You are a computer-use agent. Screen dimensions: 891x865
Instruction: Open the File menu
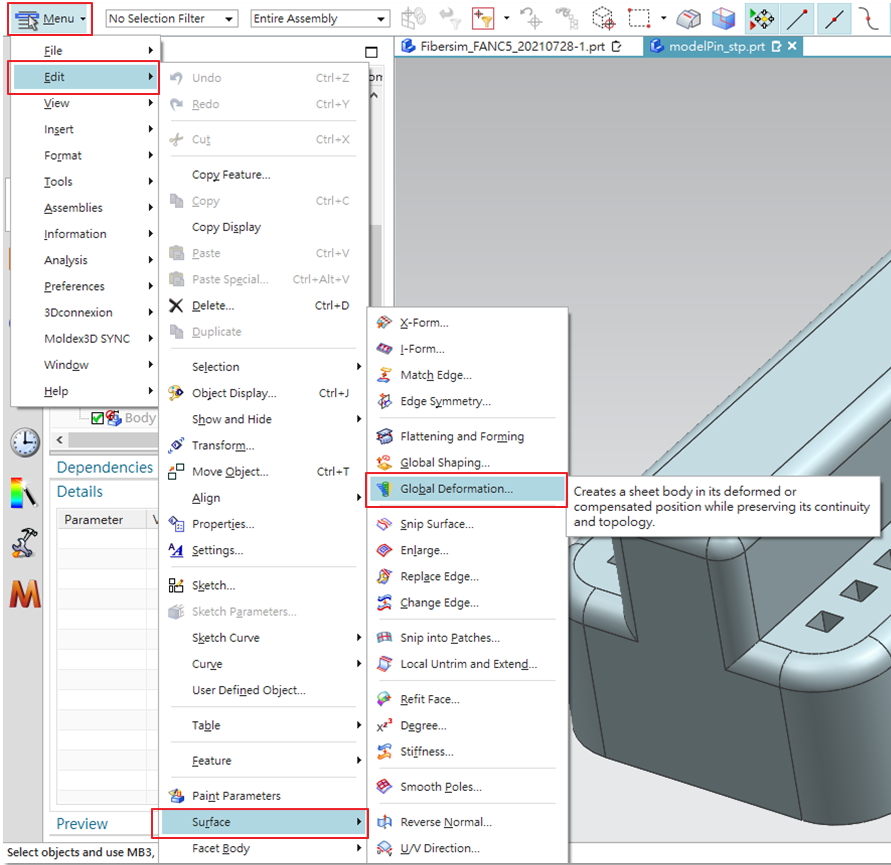[x=84, y=51]
